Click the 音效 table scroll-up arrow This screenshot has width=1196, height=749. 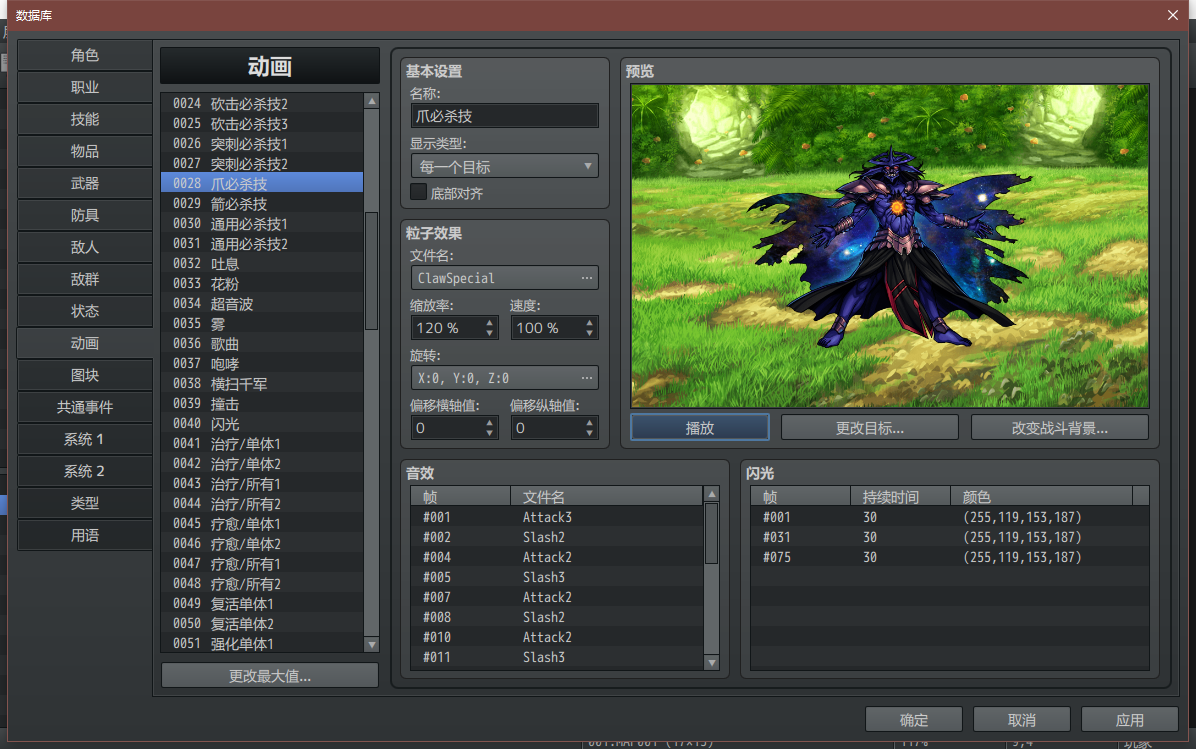(x=712, y=494)
